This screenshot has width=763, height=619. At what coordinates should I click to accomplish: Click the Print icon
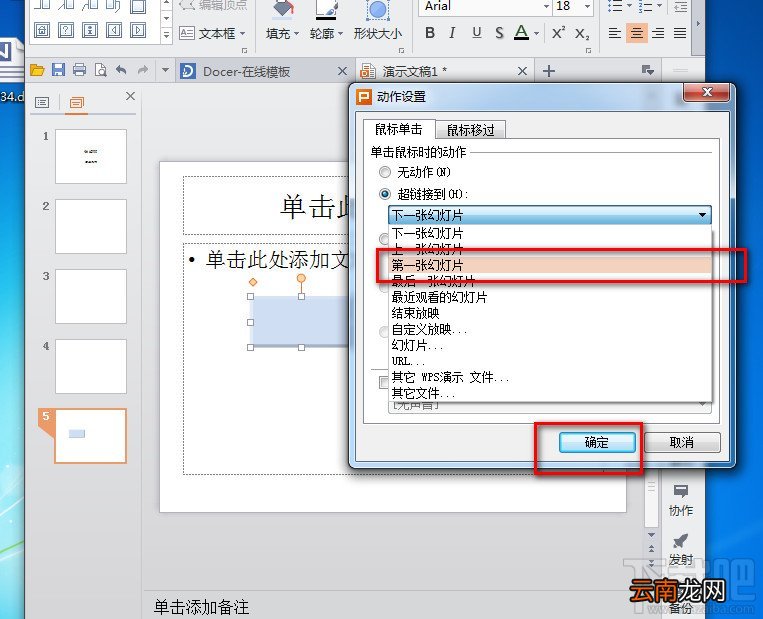[79, 71]
